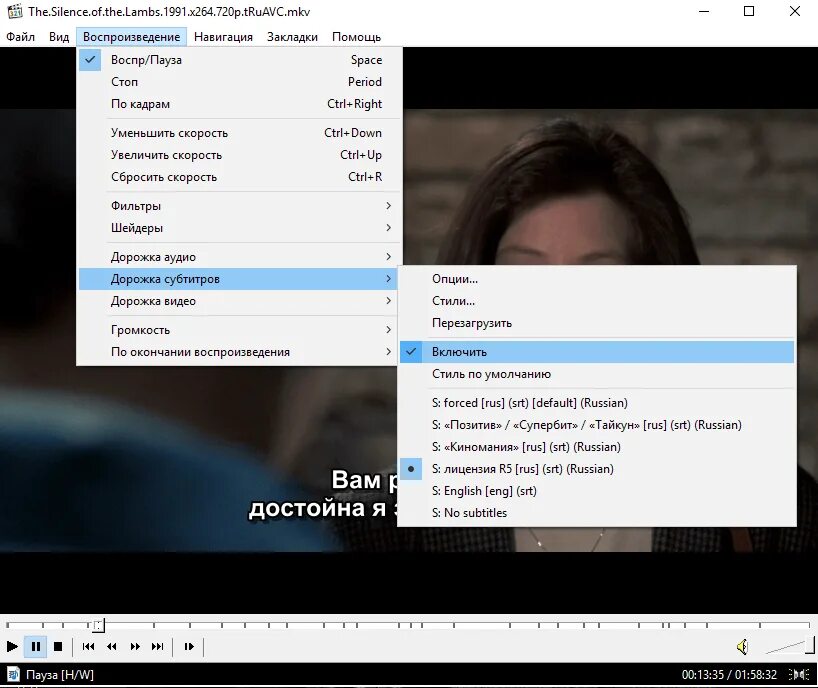Expand the Дорожка видео submenu
The height and width of the screenshot is (688, 818).
pyautogui.click(x=238, y=301)
